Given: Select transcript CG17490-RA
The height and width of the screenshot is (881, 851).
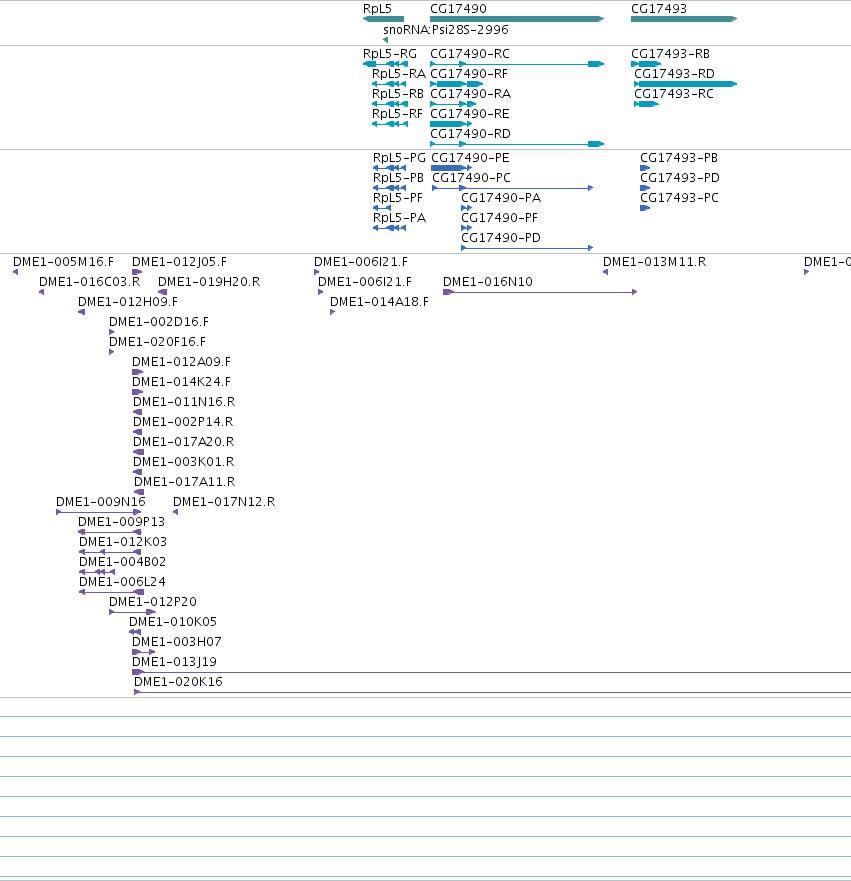Looking at the screenshot, I should 453,104.
